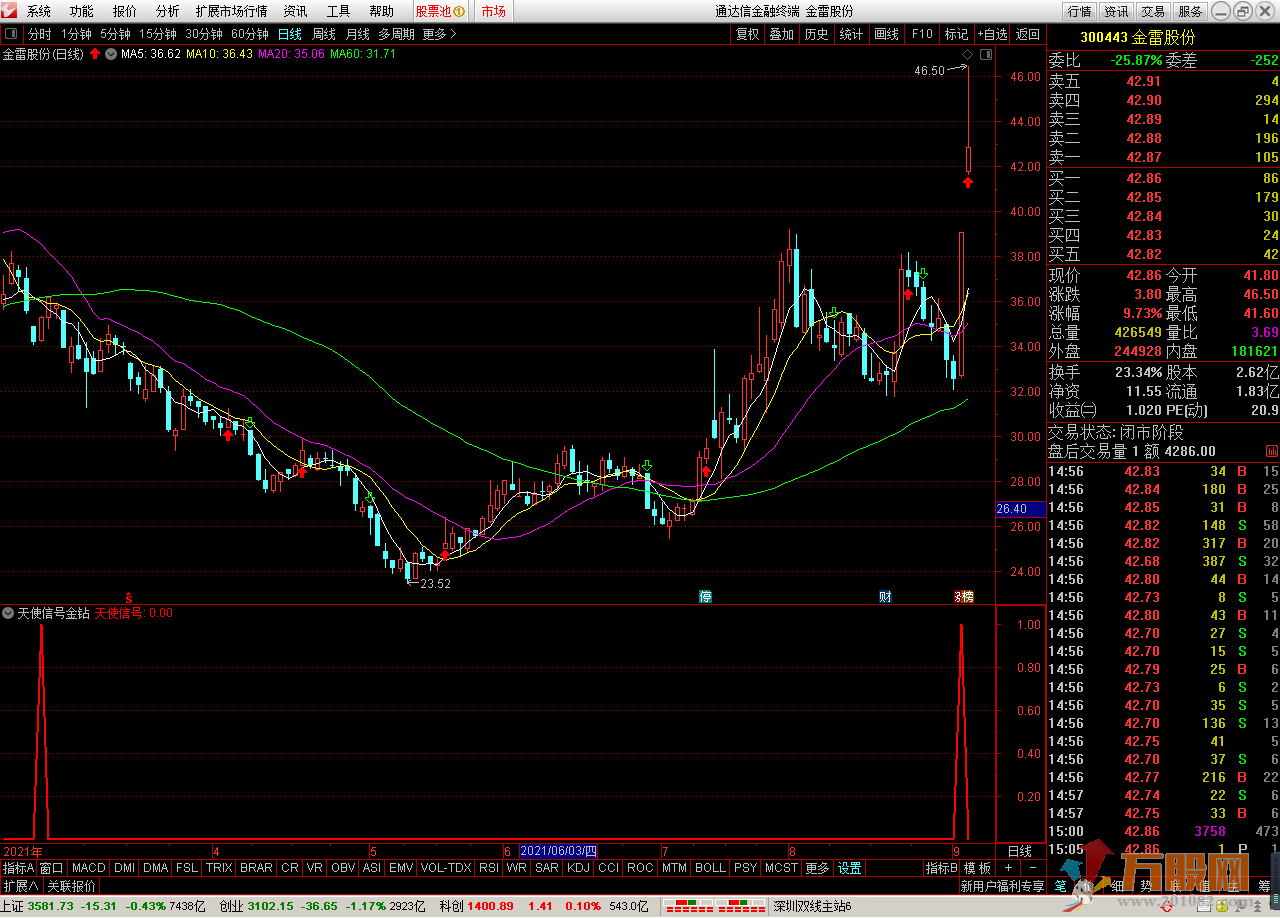Image resolution: width=1280 pixels, height=918 pixels.
Task: Click the 交易 button at top right
Action: click(1153, 11)
